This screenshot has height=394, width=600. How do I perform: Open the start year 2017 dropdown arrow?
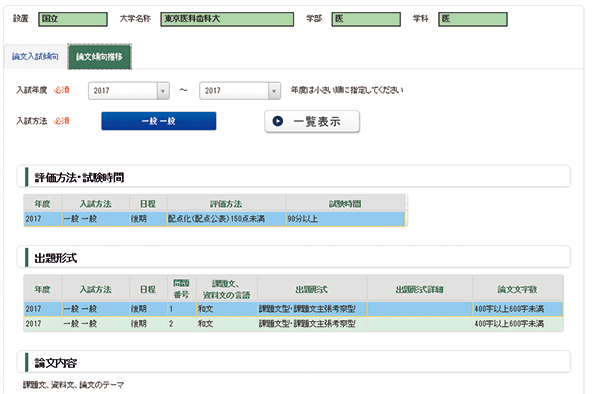pos(163,91)
